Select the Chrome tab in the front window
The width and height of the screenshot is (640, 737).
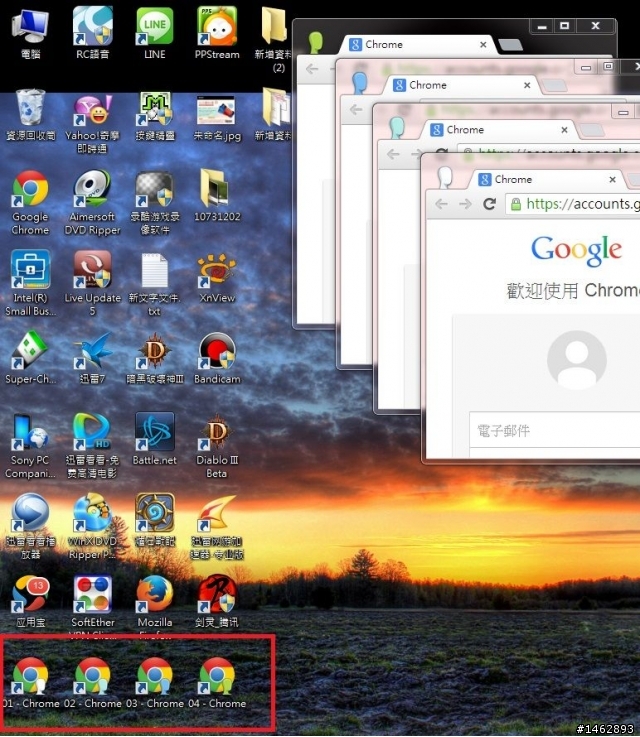pyautogui.click(x=547, y=180)
